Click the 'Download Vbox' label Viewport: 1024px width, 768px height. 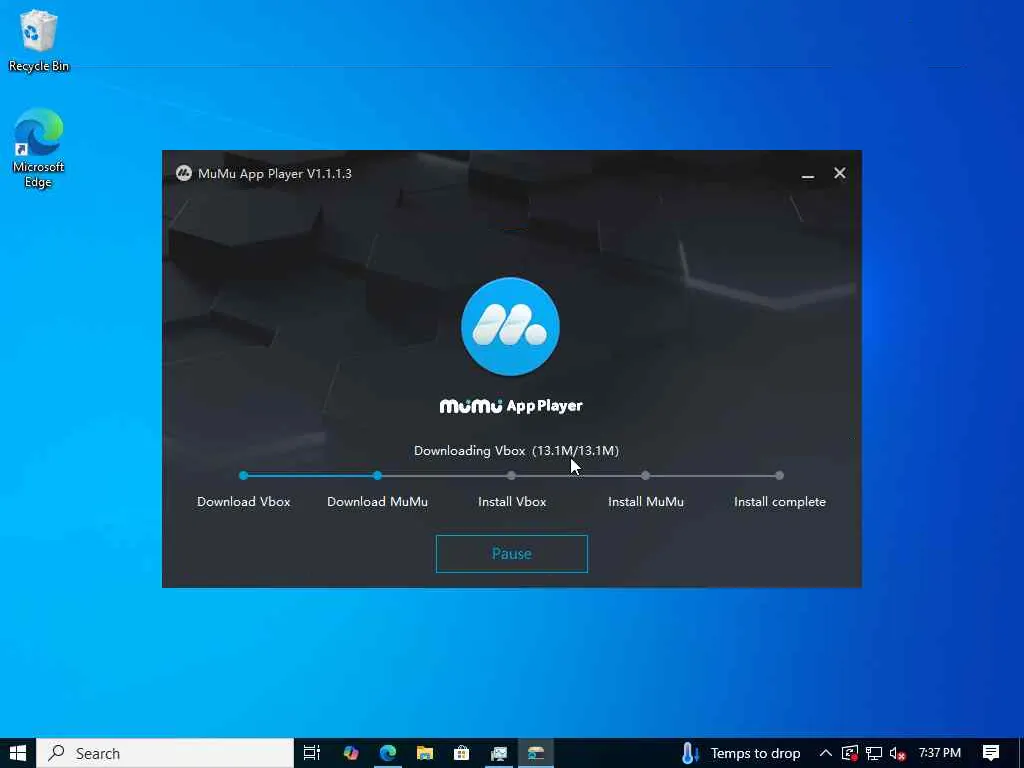tap(244, 502)
